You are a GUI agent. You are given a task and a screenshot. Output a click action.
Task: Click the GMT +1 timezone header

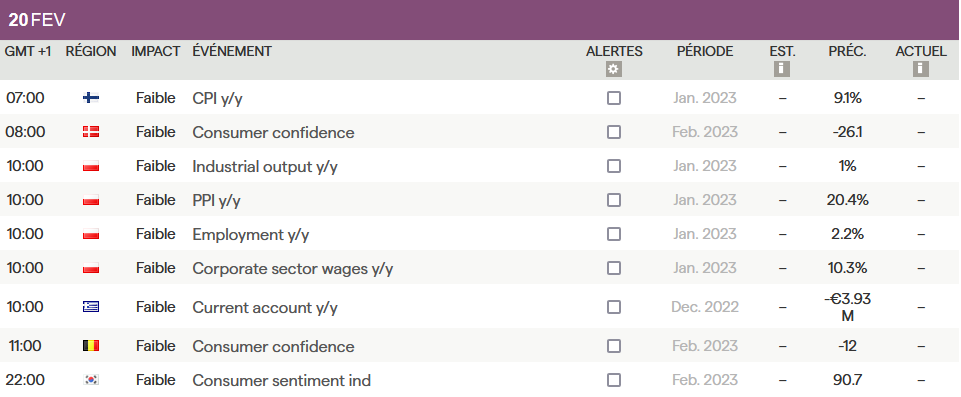(28, 51)
